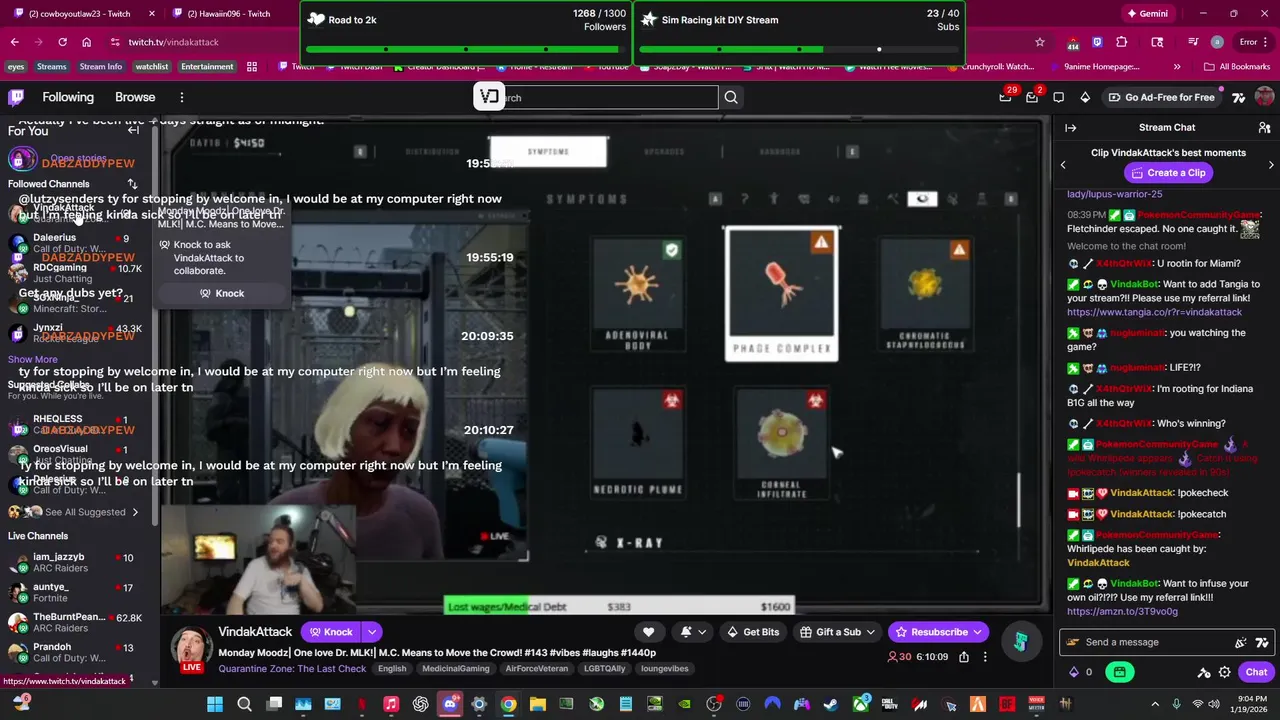Expand the bookmarks overflow chevron

pos(1176,67)
